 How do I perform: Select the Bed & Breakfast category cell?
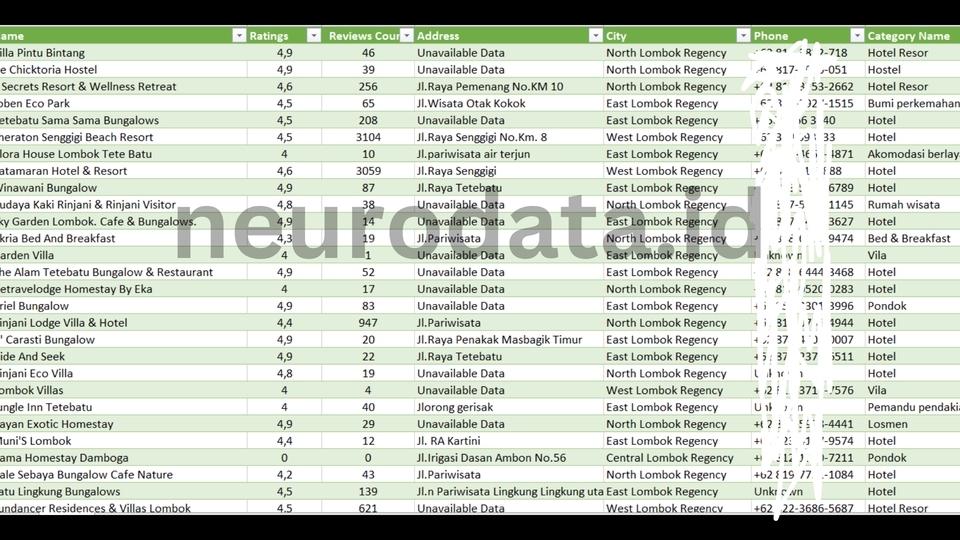point(908,239)
